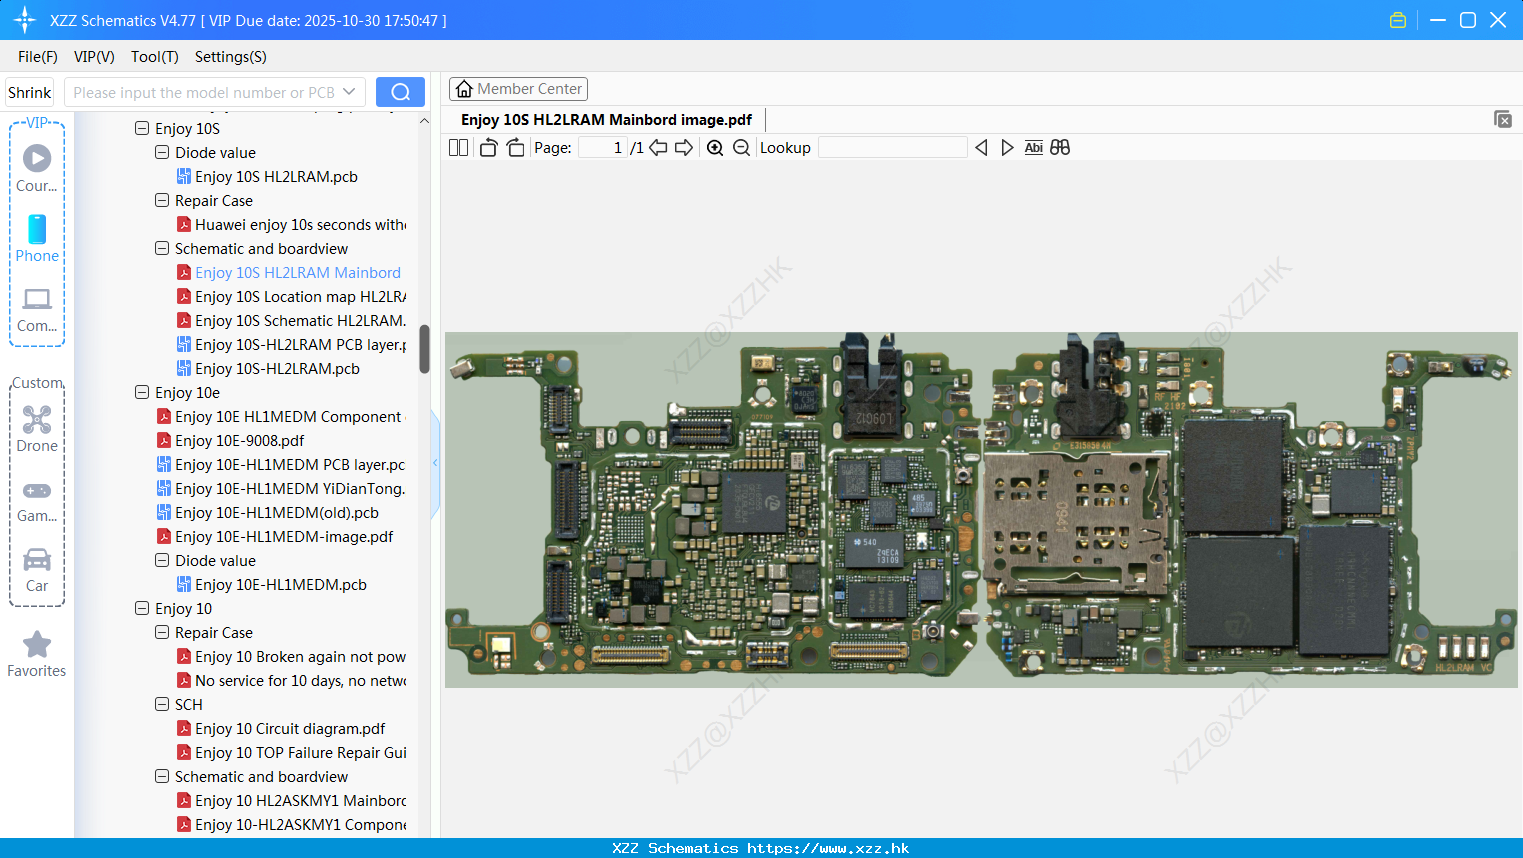Click the tree scroll up arrow
Image resolution: width=1523 pixels, height=858 pixels.
424,120
